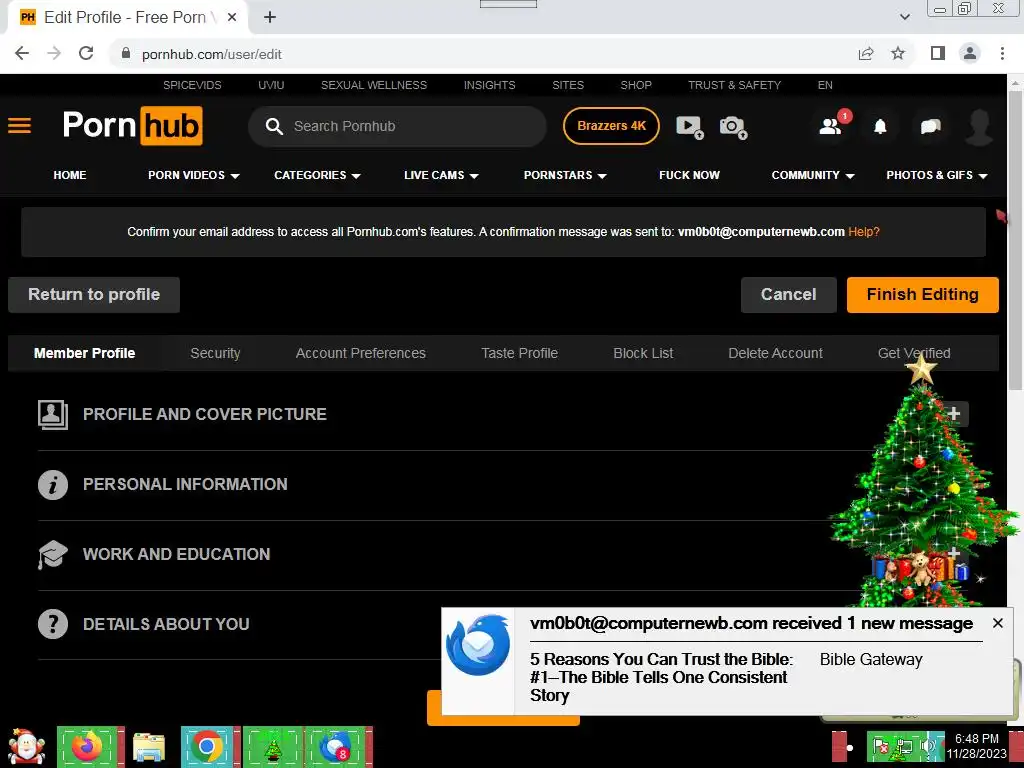Open the Chrome profile icon

click(970, 54)
